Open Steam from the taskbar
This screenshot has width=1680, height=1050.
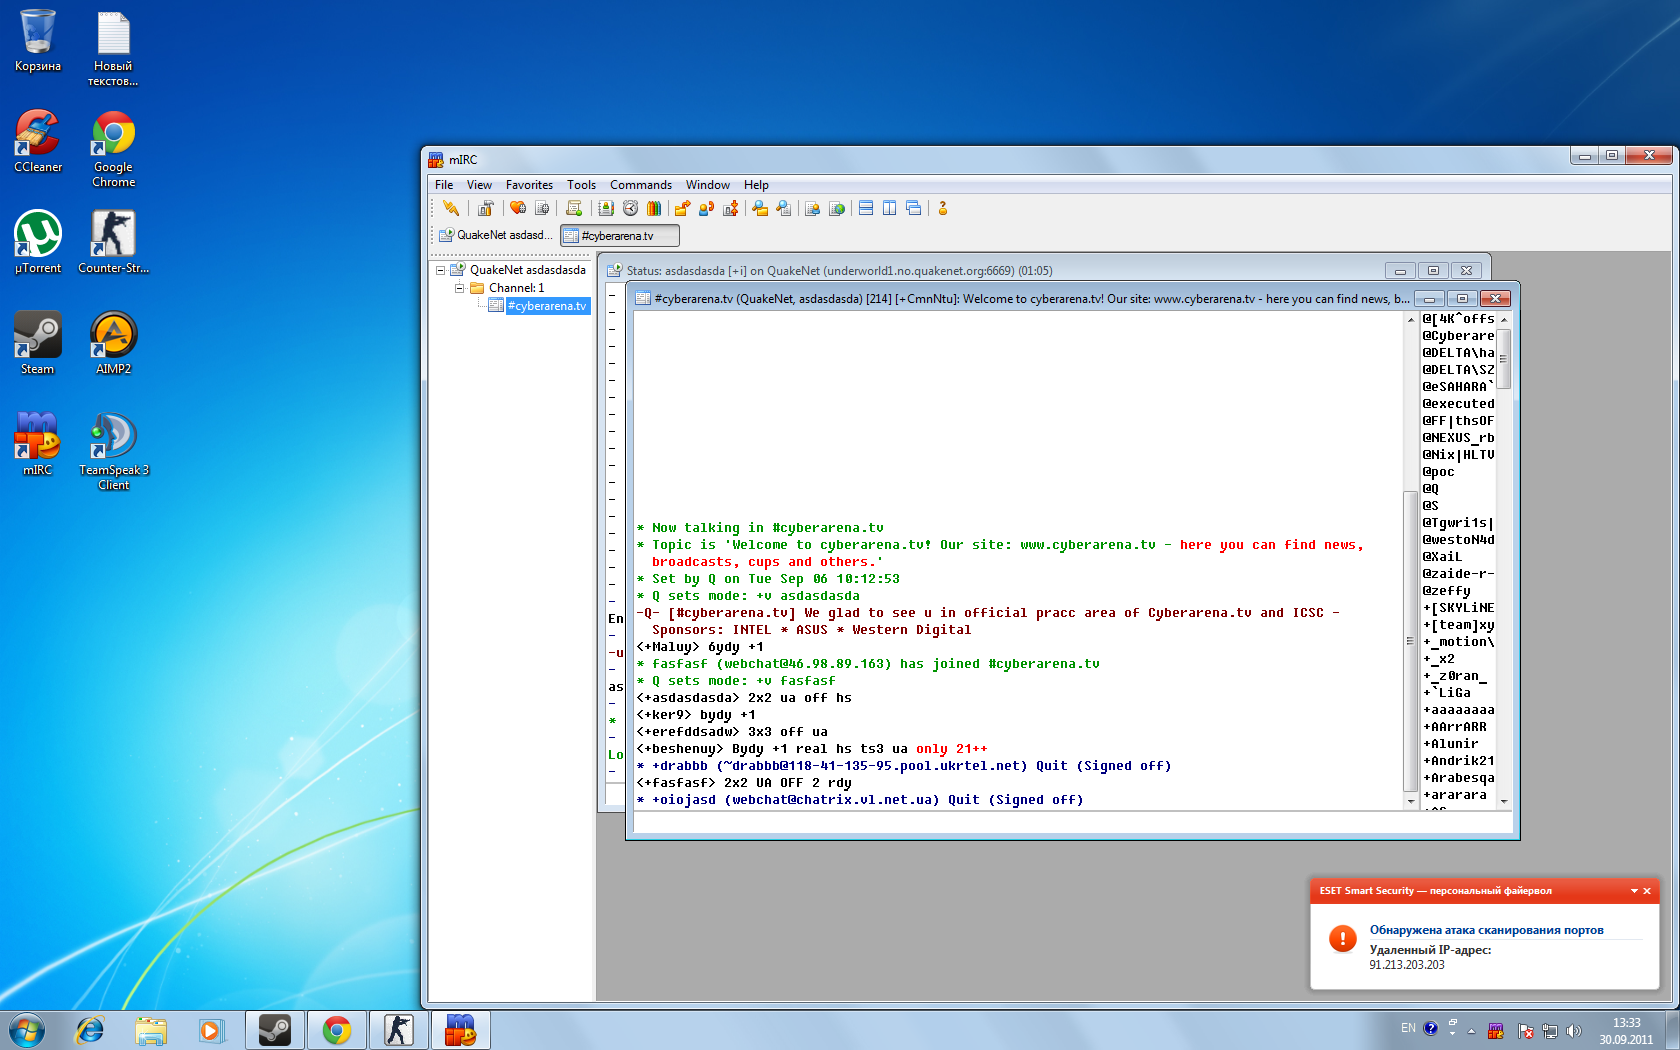coord(275,1030)
